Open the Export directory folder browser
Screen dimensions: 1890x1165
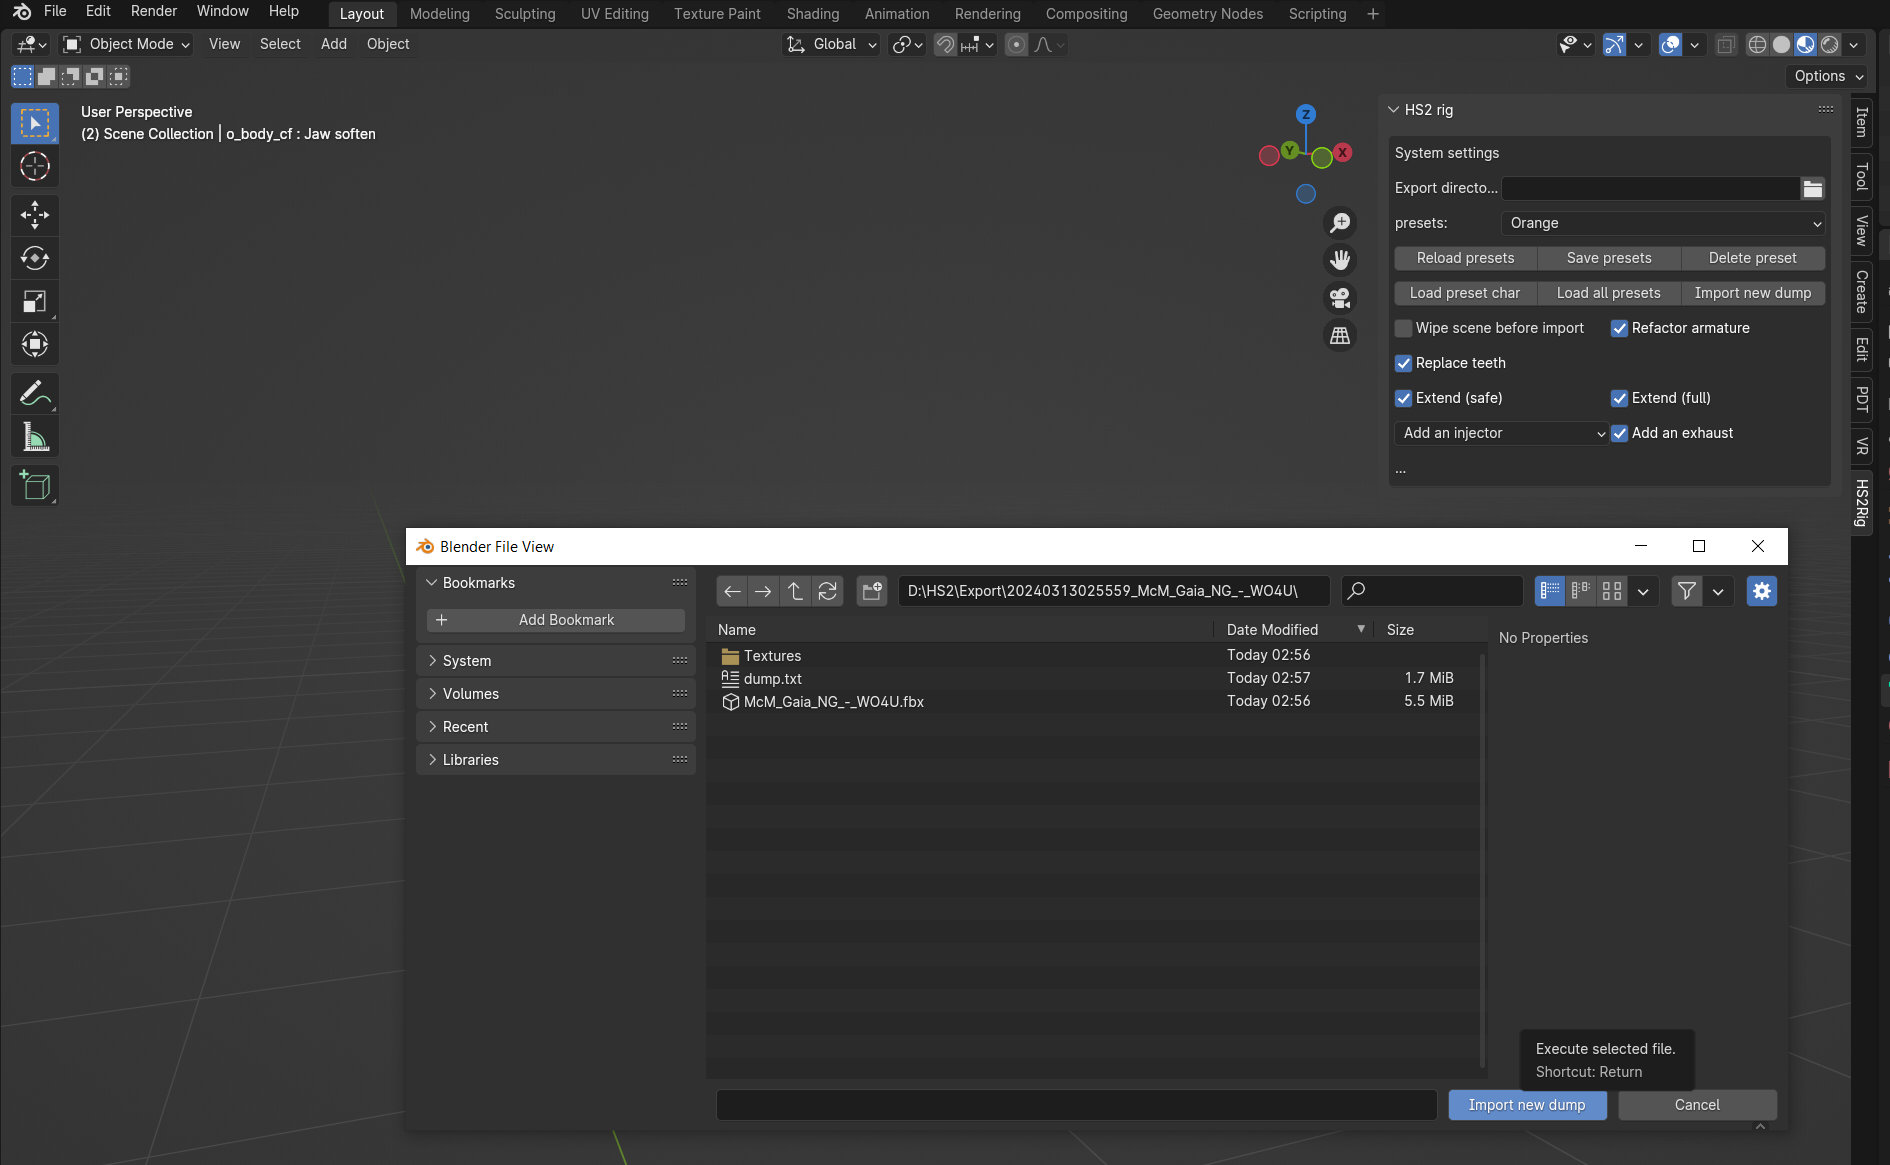pyautogui.click(x=1813, y=188)
